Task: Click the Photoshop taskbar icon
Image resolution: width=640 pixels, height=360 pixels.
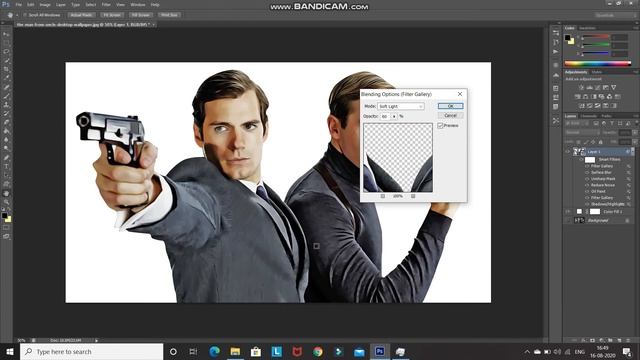Action: click(x=380, y=351)
